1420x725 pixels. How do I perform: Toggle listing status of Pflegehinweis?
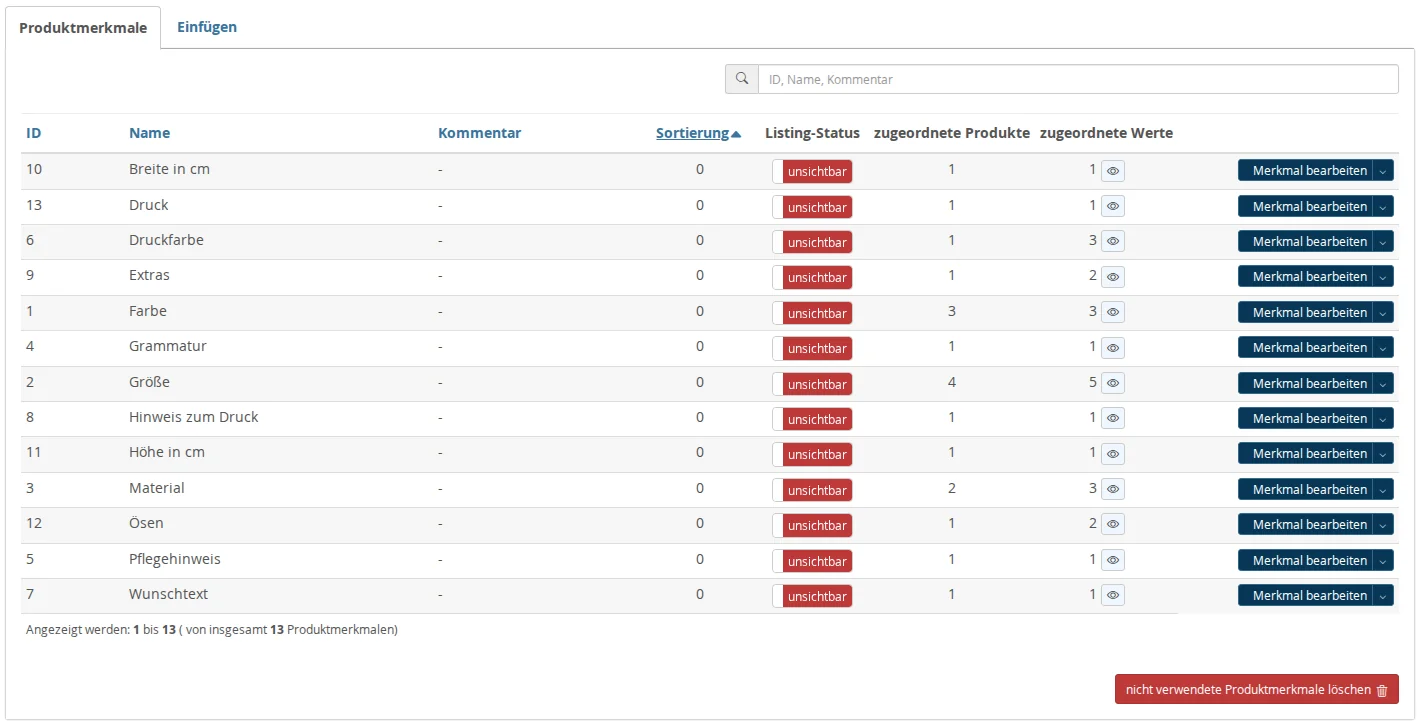[x=812, y=561]
